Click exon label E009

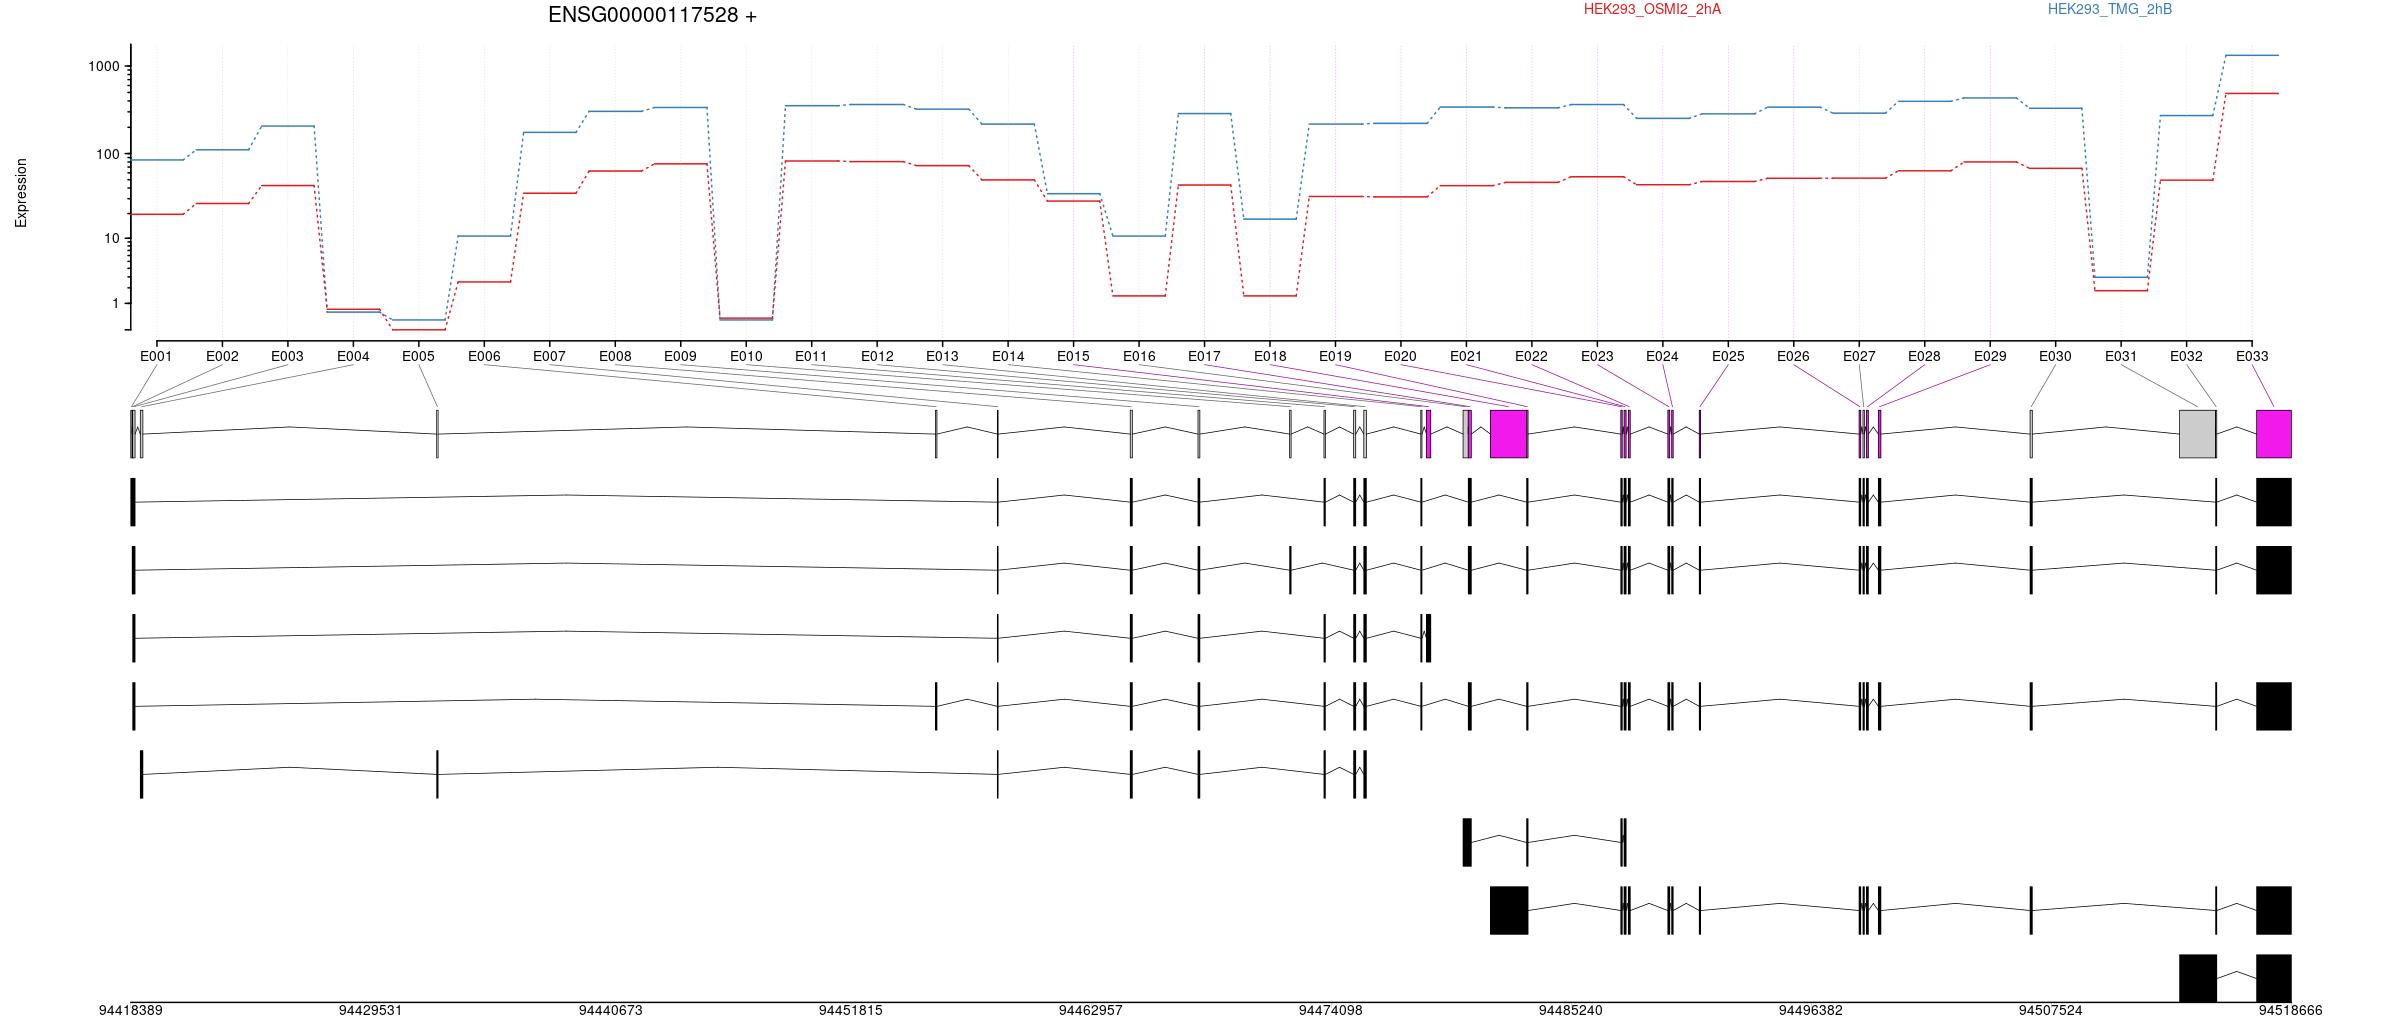point(680,356)
